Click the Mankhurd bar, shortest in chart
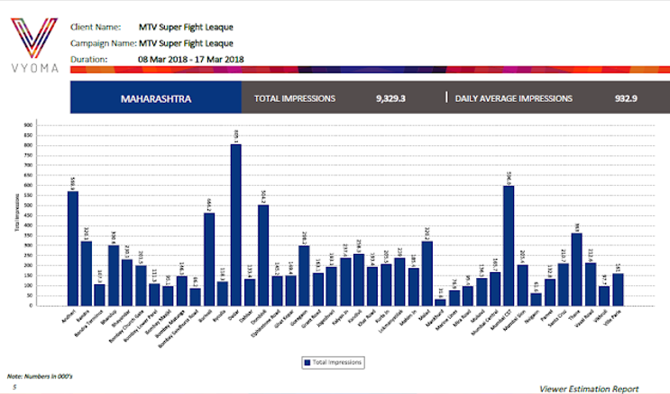670x394 pixels. point(441,302)
